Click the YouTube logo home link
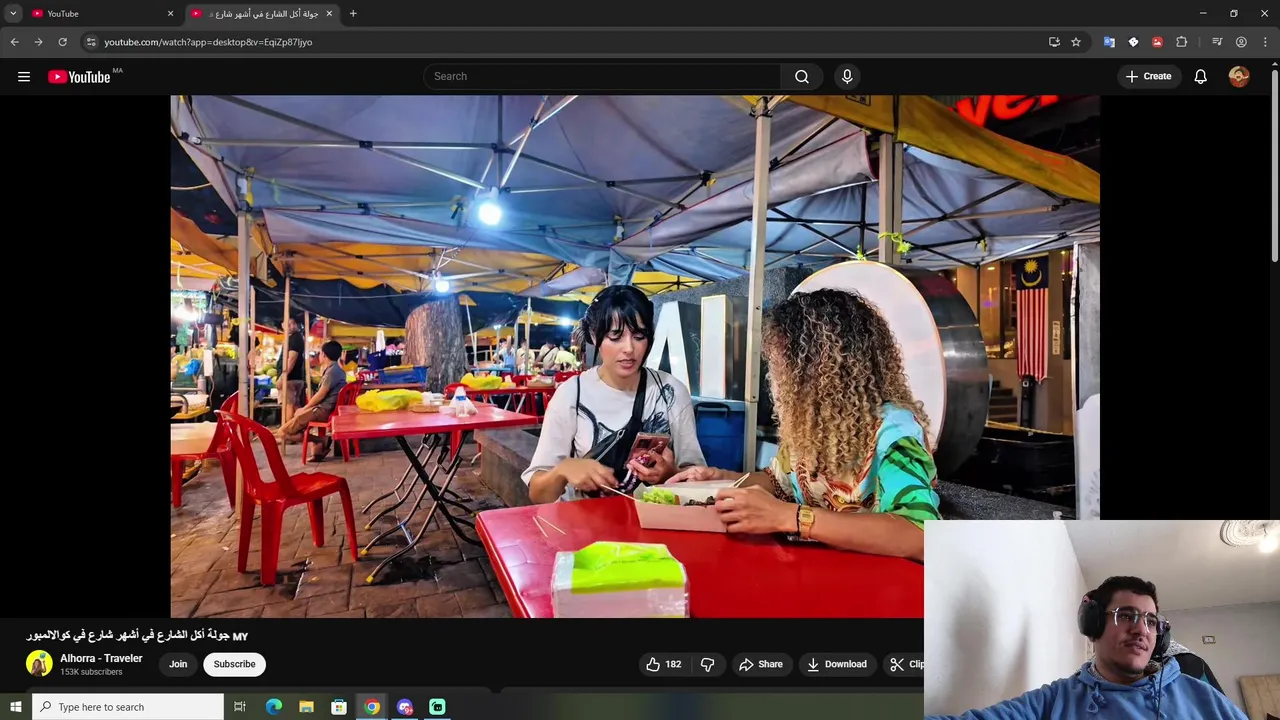The height and width of the screenshot is (720, 1280). (79, 77)
